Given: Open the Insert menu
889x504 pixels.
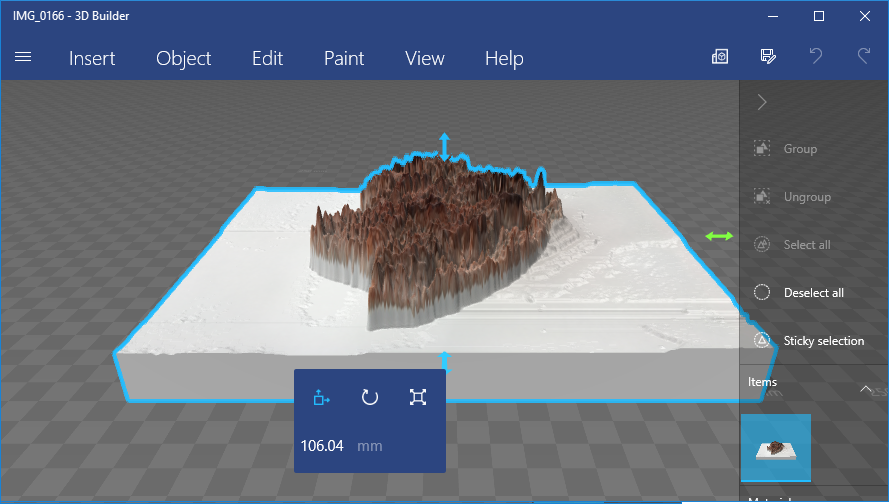Looking at the screenshot, I should [x=92, y=58].
